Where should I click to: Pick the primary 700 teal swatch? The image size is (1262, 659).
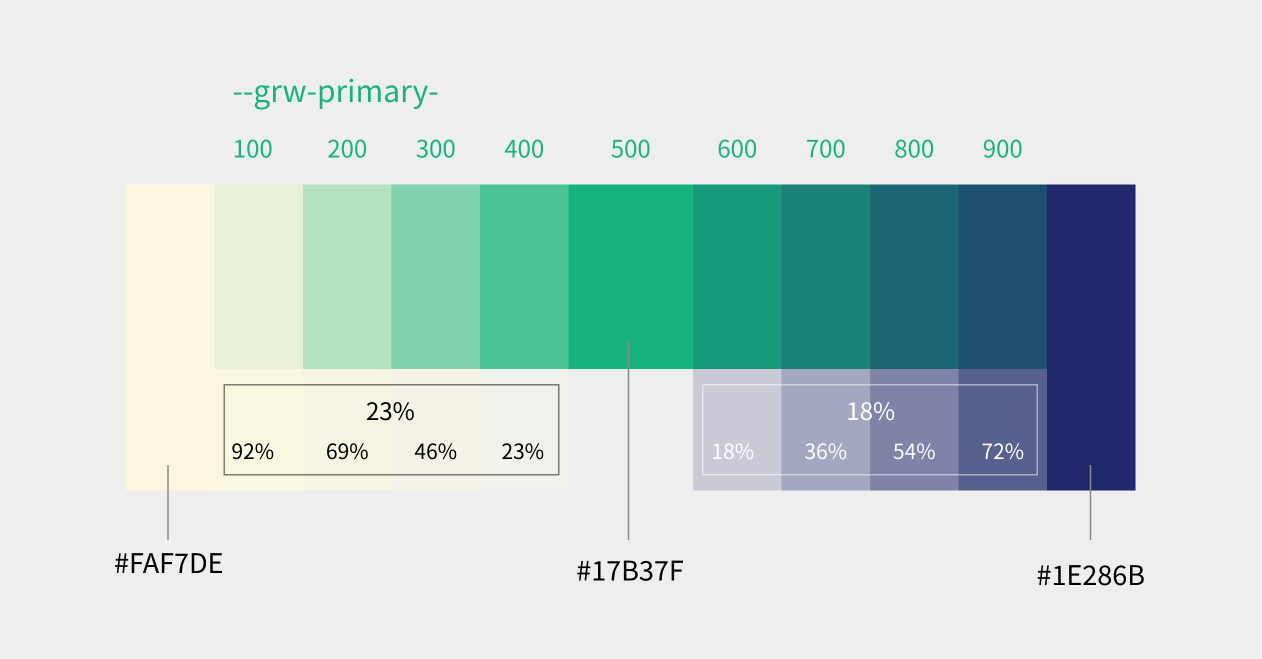(x=825, y=276)
